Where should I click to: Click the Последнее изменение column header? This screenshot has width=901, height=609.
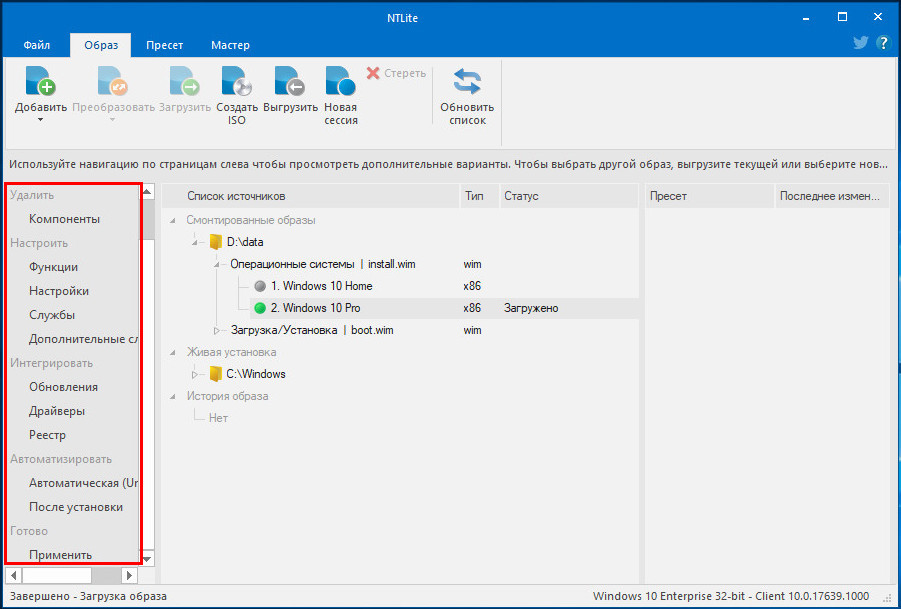[x=832, y=196]
